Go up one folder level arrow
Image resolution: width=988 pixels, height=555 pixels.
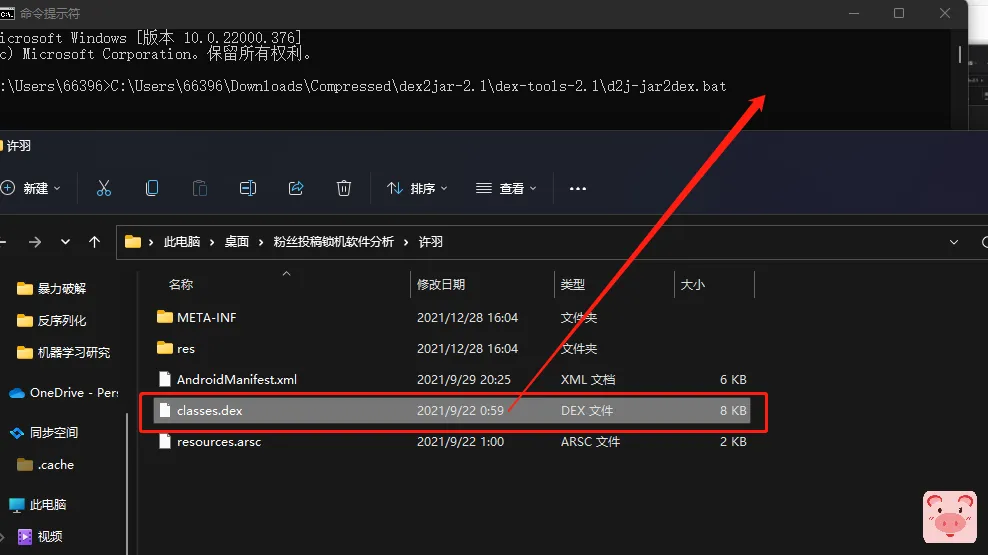(x=95, y=242)
